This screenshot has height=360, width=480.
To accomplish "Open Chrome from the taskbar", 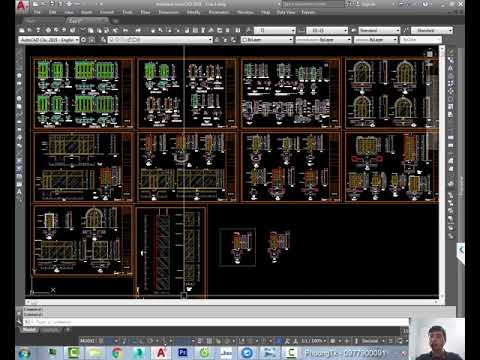I will click(117, 353).
